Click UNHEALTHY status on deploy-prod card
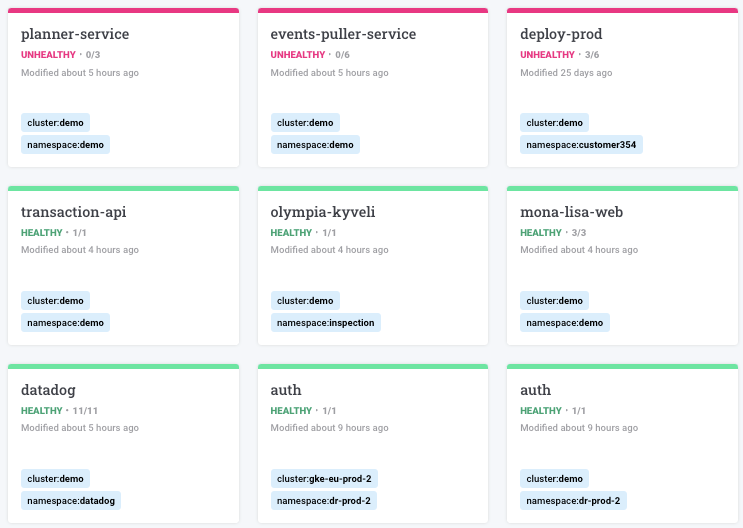This screenshot has width=743, height=528. tap(547, 55)
